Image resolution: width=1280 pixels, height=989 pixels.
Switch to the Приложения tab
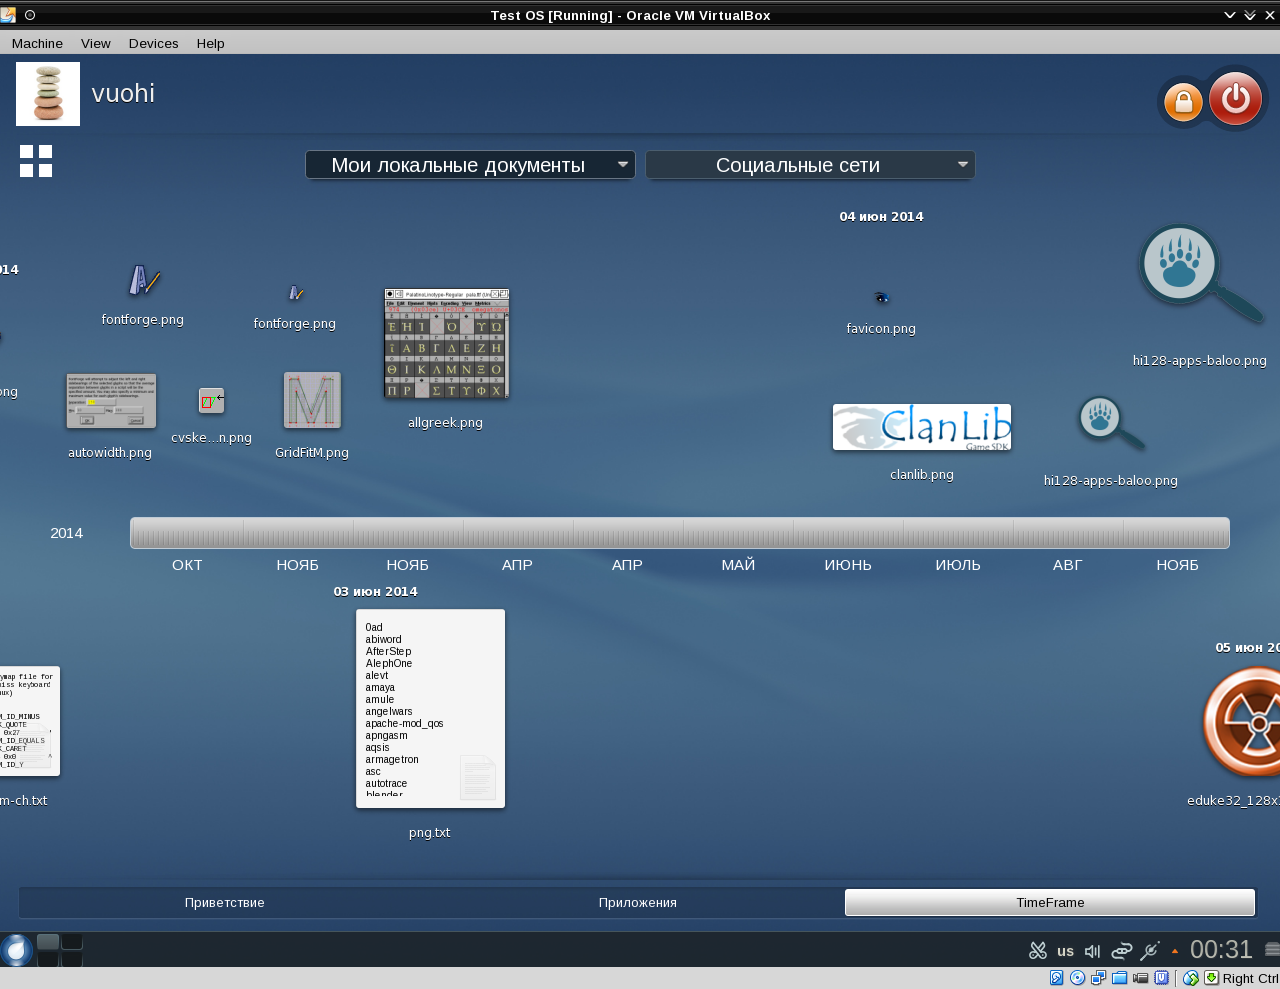tap(638, 902)
